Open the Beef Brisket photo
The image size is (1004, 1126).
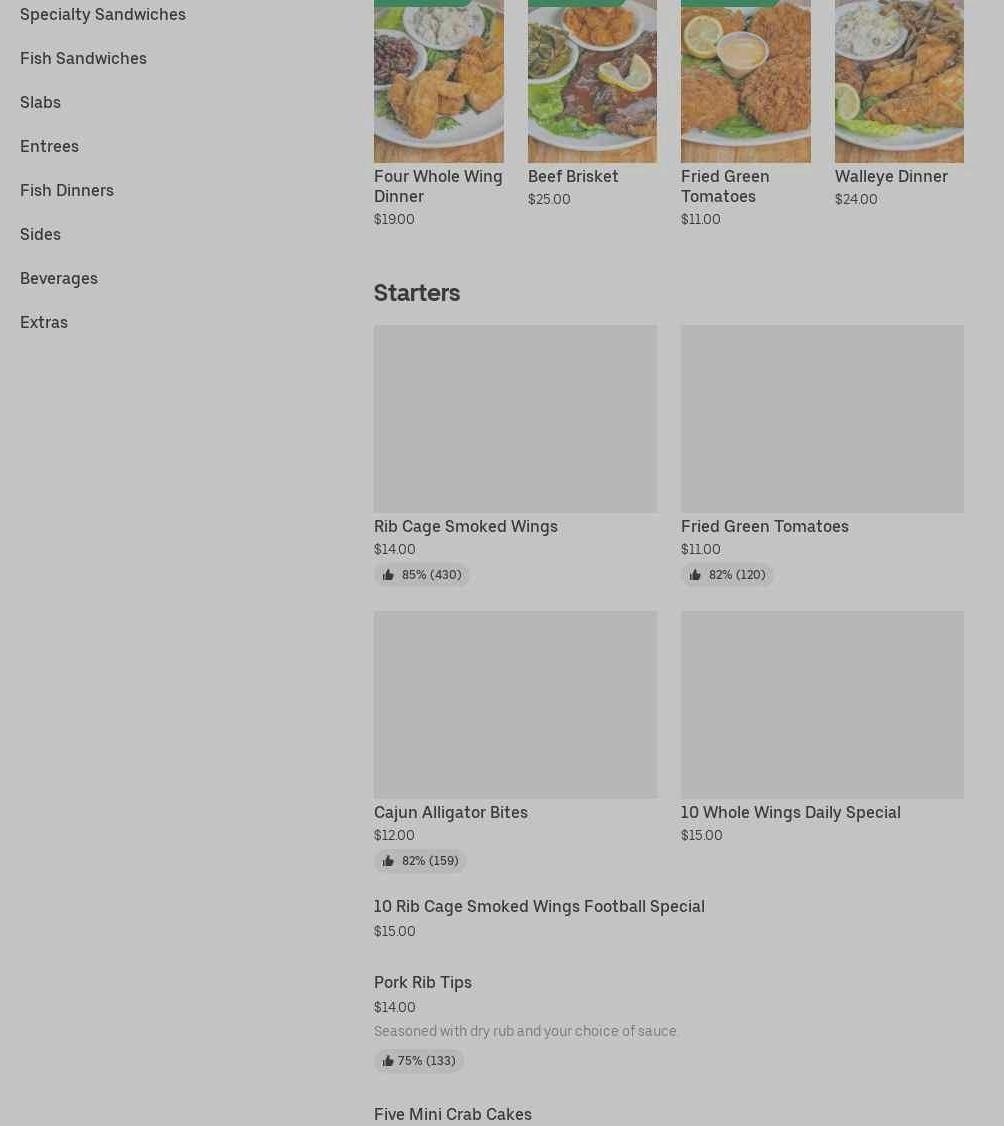[592, 81]
